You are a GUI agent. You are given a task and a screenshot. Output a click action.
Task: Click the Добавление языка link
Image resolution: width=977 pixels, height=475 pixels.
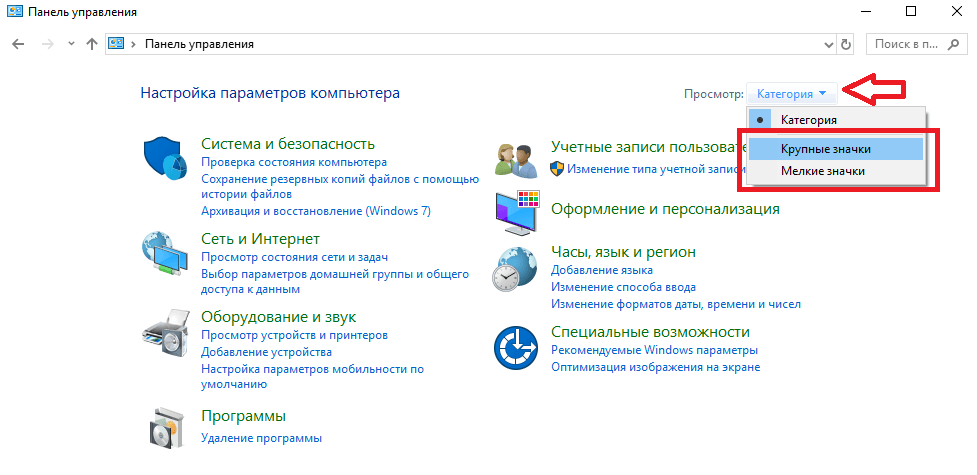click(x=601, y=270)
